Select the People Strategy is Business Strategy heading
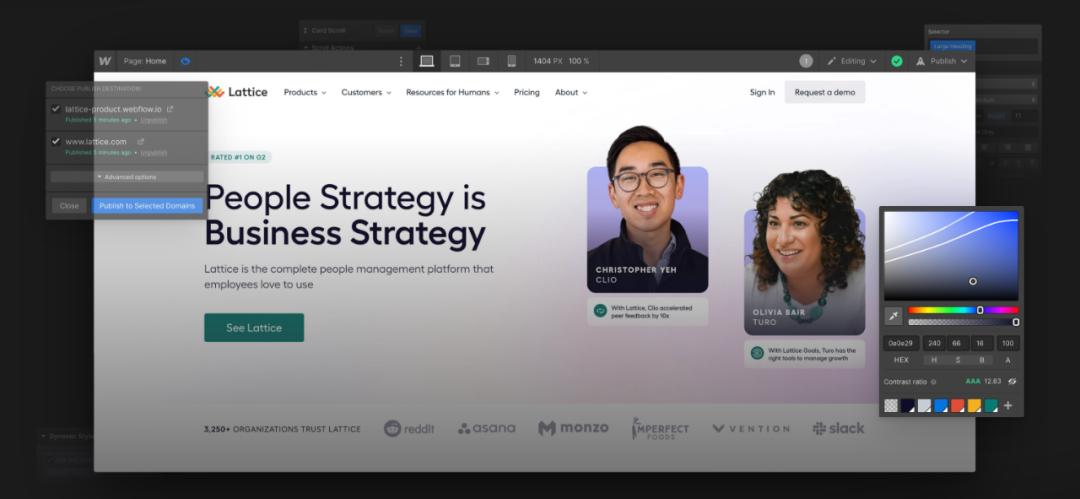The height and width of the screenshot is (499, 1080). coord(346,215)
